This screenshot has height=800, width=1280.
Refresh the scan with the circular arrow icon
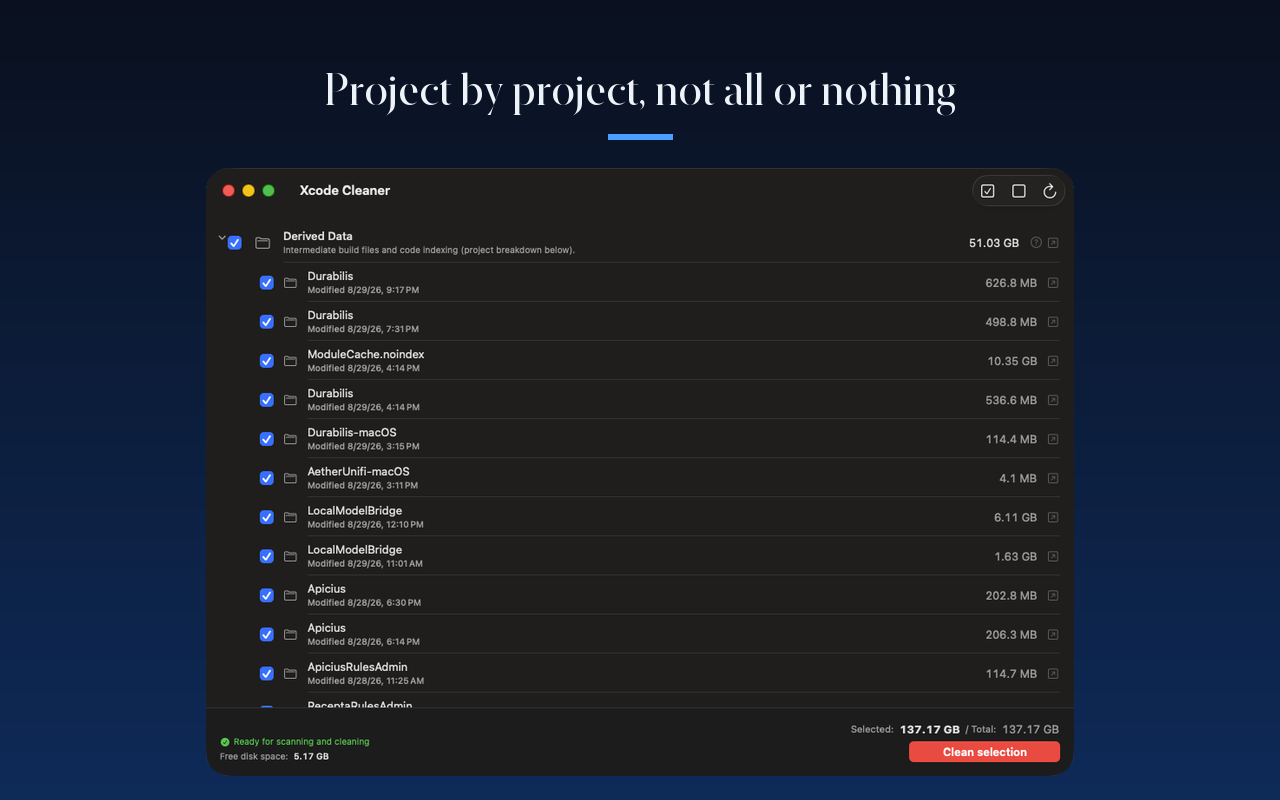click(x=1050, y=191)
